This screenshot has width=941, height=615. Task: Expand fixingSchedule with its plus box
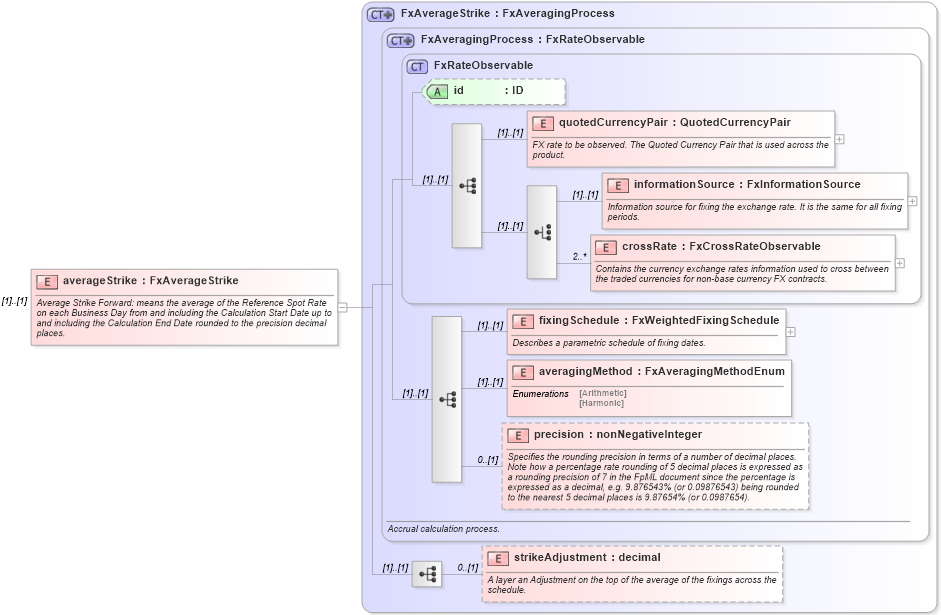[x=791, y=331]
